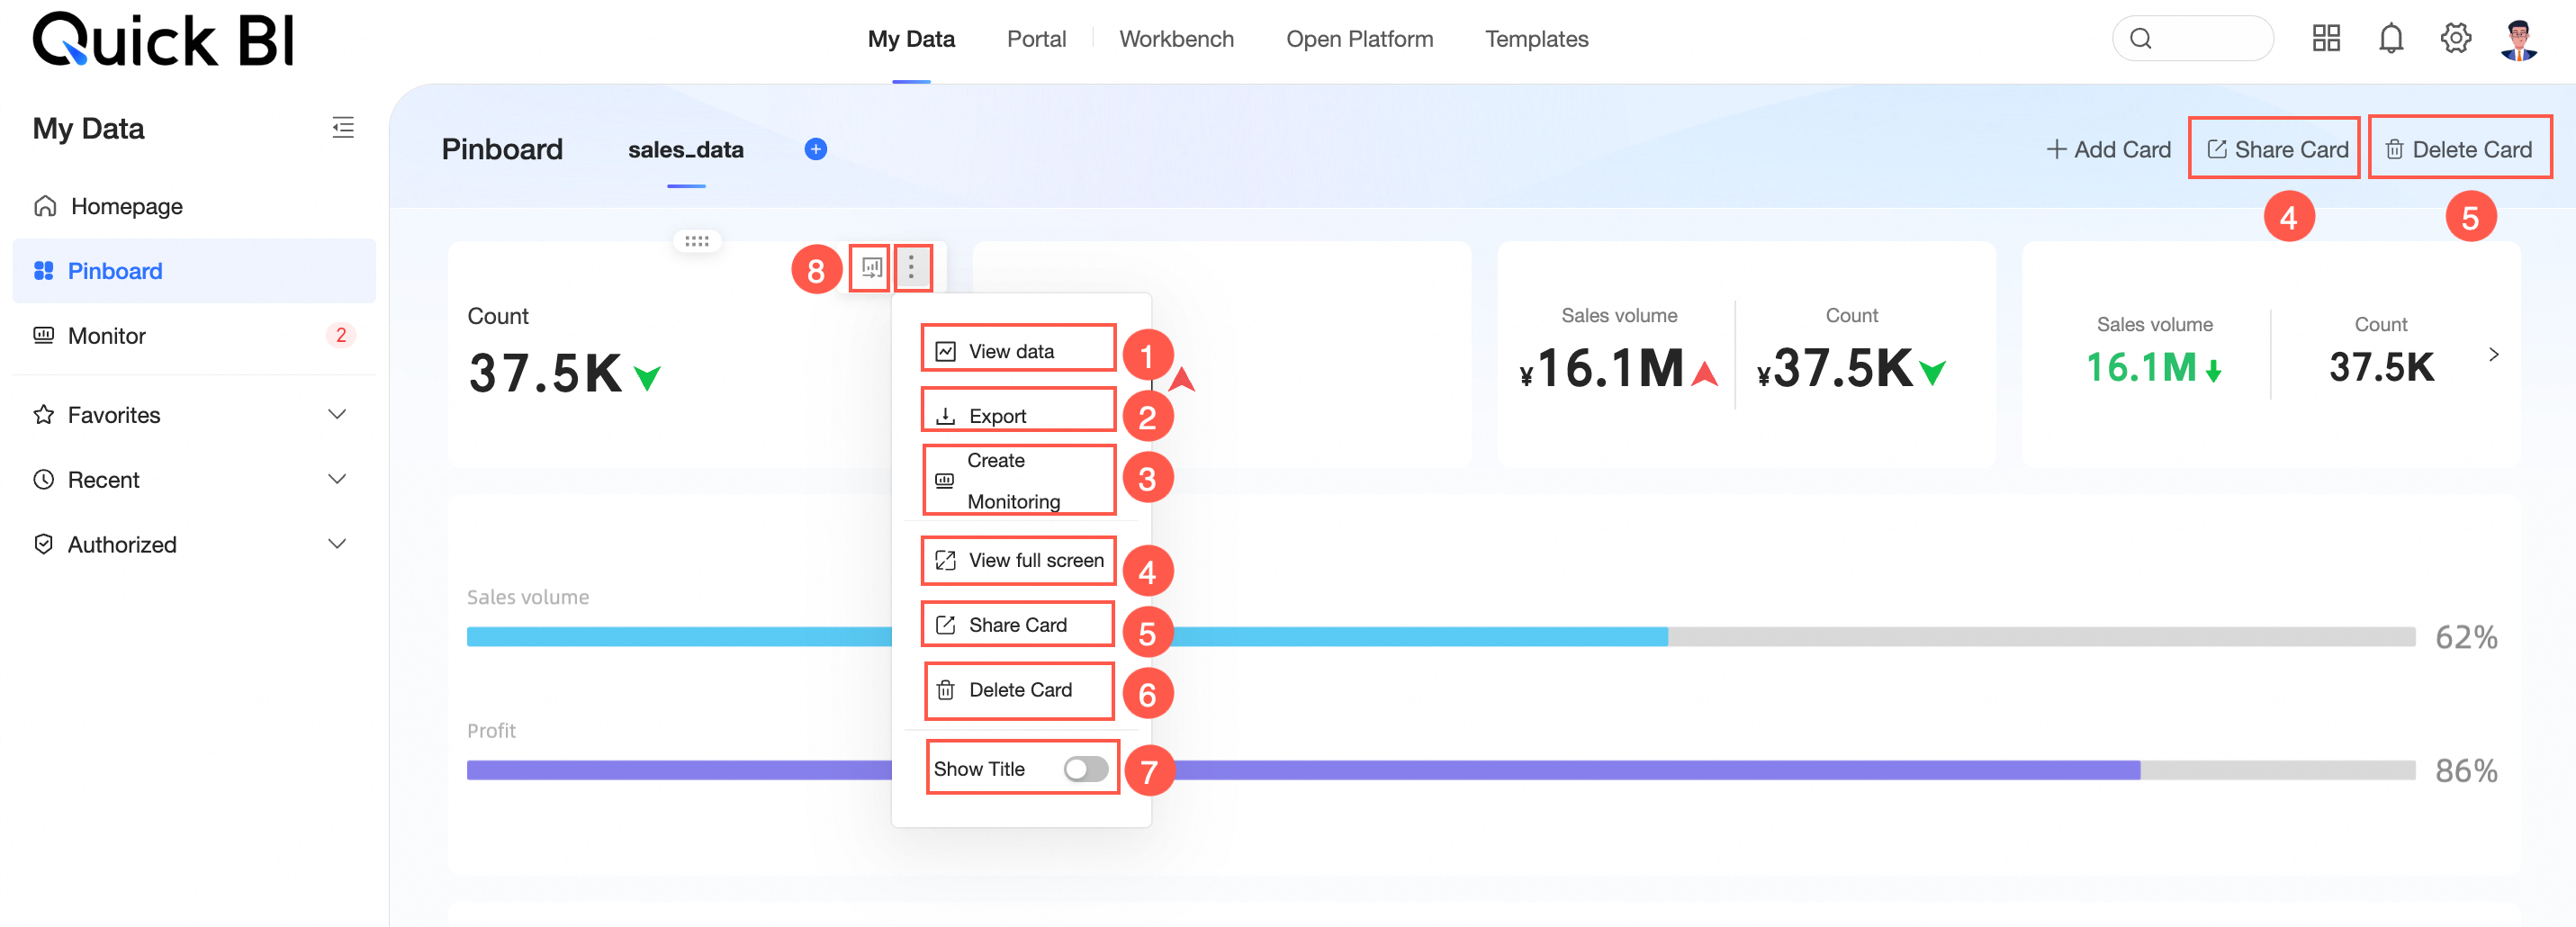
Task: Expand the Favorites section
Action: pyautogui.click(x=337, y=414)
